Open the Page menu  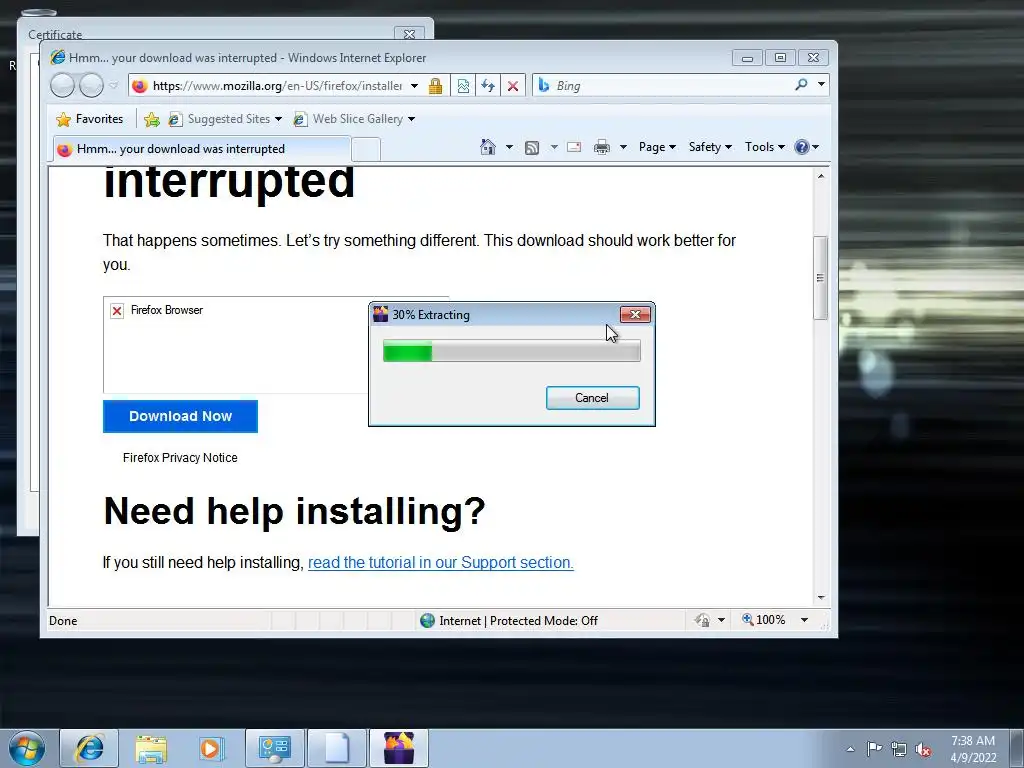coord(657,147)
